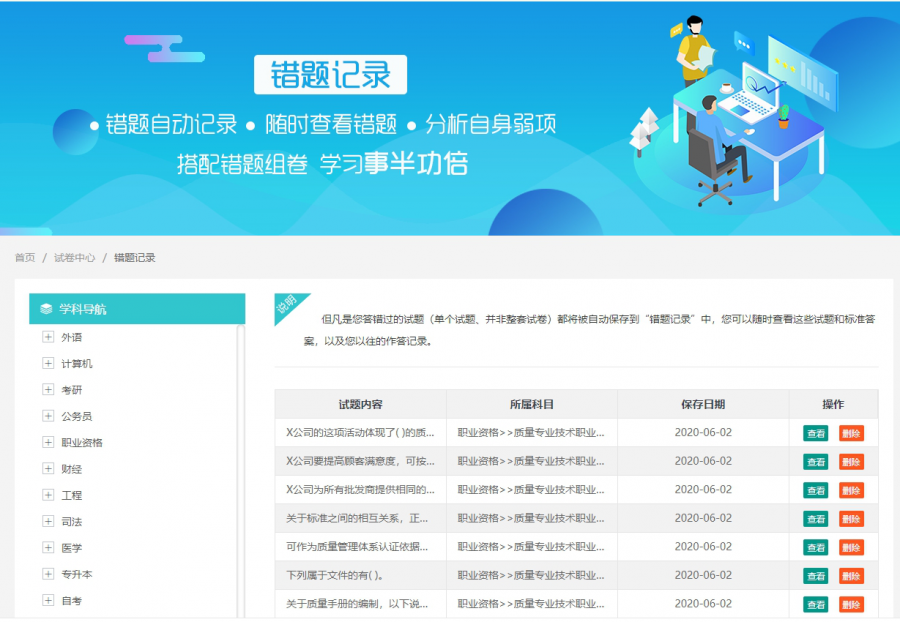View the question 'X公司的这项活动体现了'

pos(815,433)
